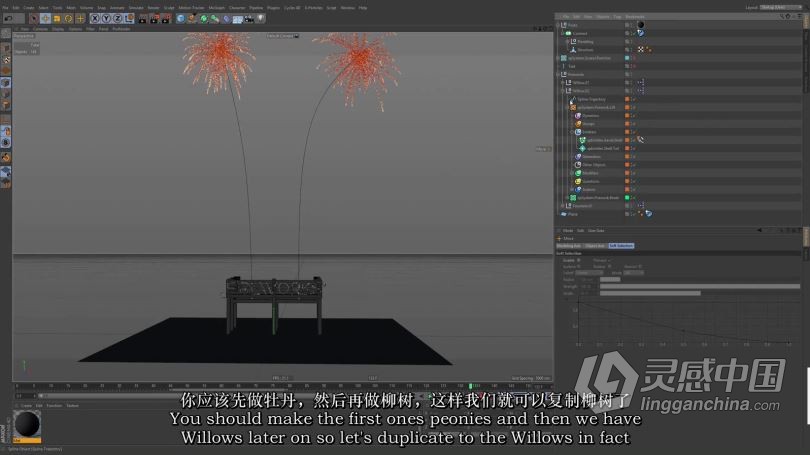Screen dimensions: 810x455
Task: Select the Scale tool
Action: pos(57,19)
